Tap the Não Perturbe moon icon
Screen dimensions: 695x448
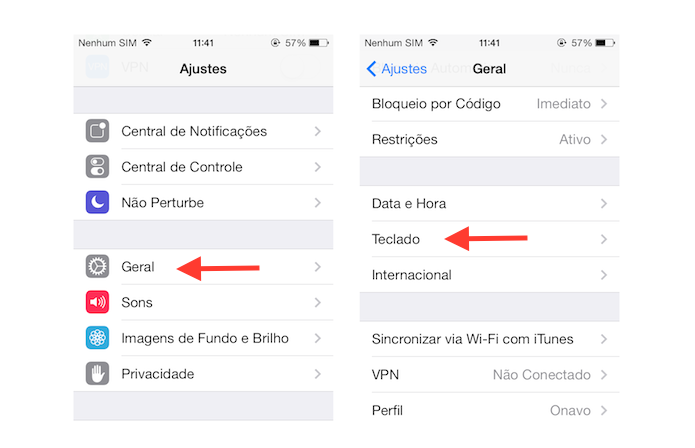click(x=97, y=202)
